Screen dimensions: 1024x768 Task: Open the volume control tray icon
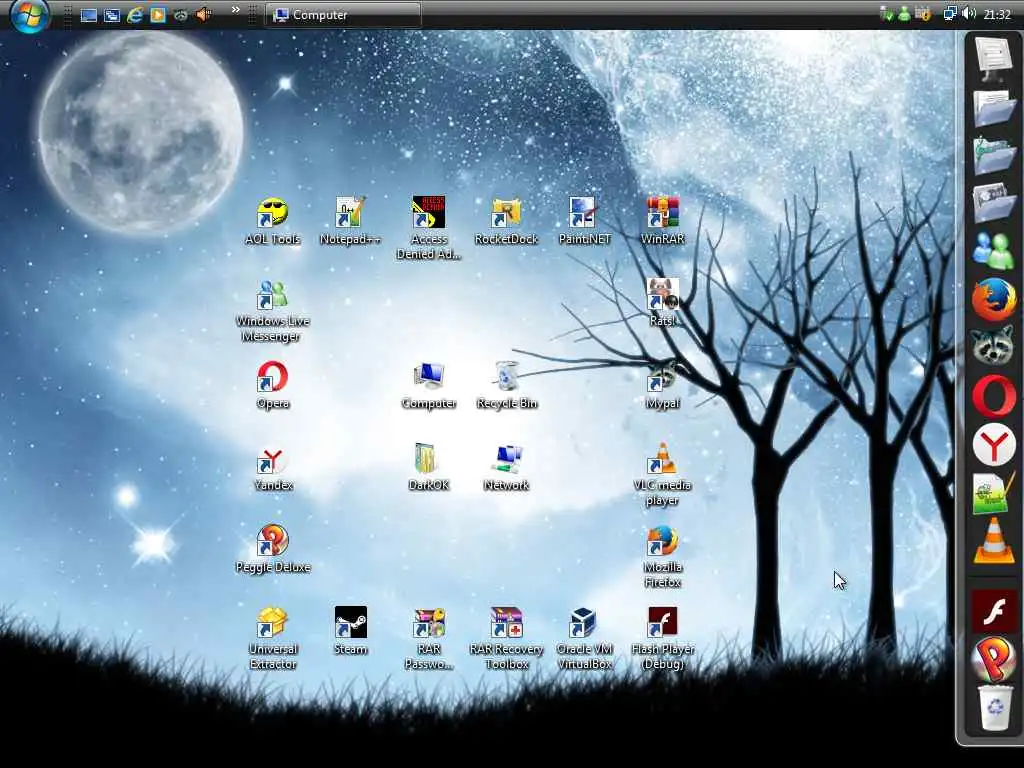click(969, 14)
